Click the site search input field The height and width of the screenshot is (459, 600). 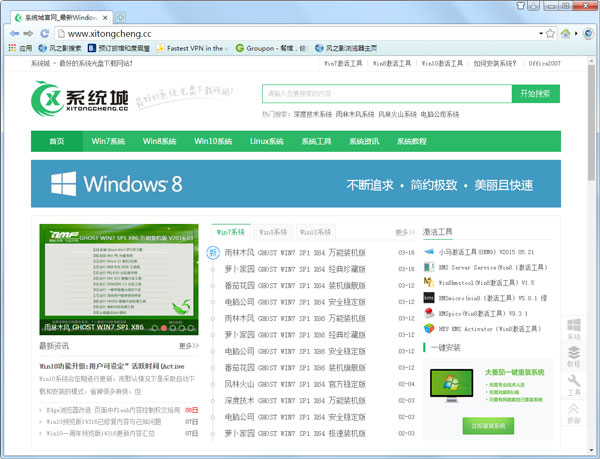click(x=387, y=94)
